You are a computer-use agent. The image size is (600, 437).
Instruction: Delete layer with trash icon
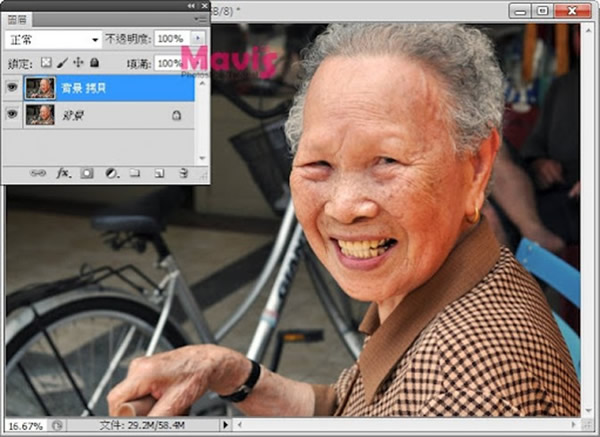click(x=183, y=173)
